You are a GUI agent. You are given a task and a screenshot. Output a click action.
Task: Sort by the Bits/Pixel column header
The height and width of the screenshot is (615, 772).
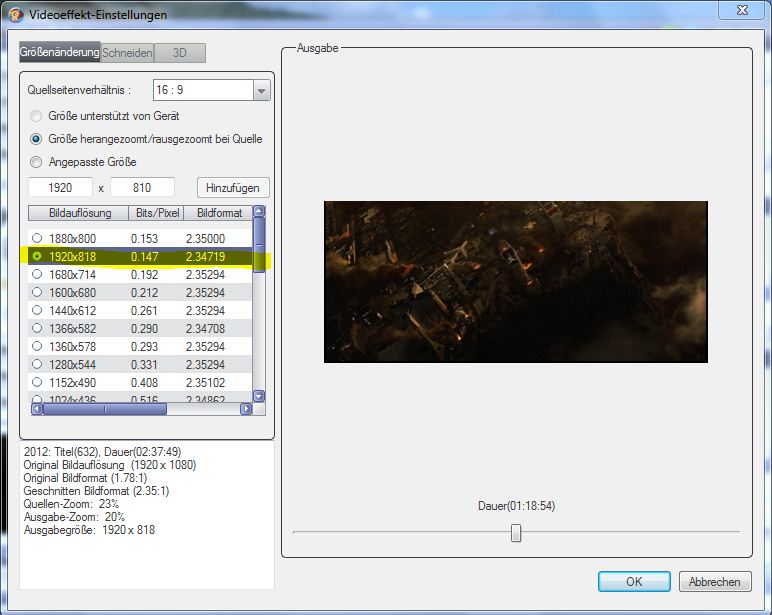click(156, 213)
